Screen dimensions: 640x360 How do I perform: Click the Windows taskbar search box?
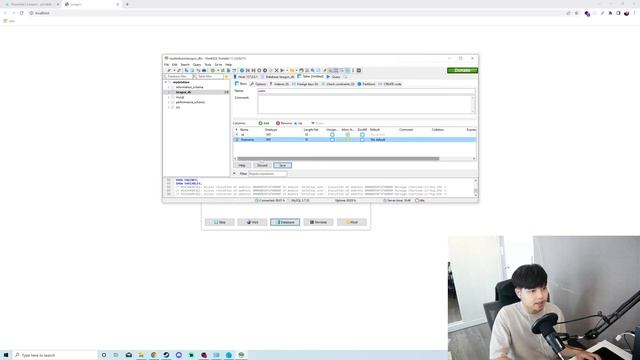tap(55, 355)
